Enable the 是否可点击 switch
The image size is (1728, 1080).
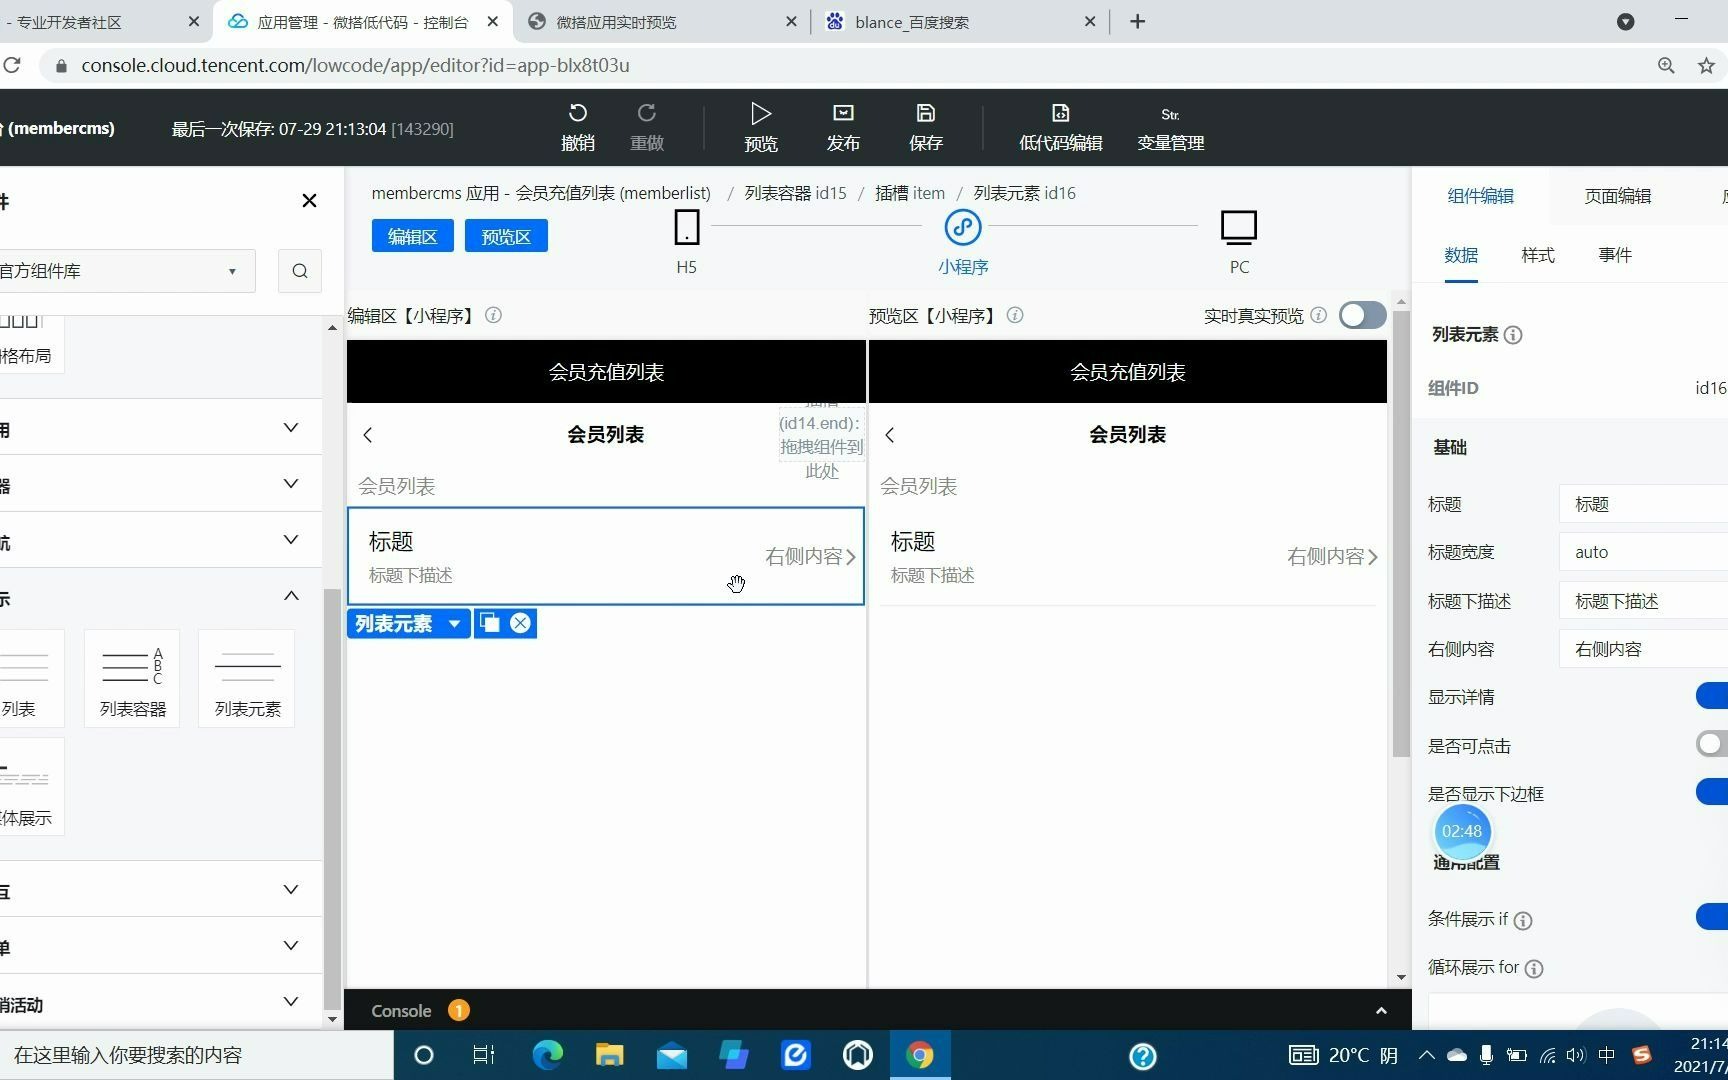(x=1712, y=744)
